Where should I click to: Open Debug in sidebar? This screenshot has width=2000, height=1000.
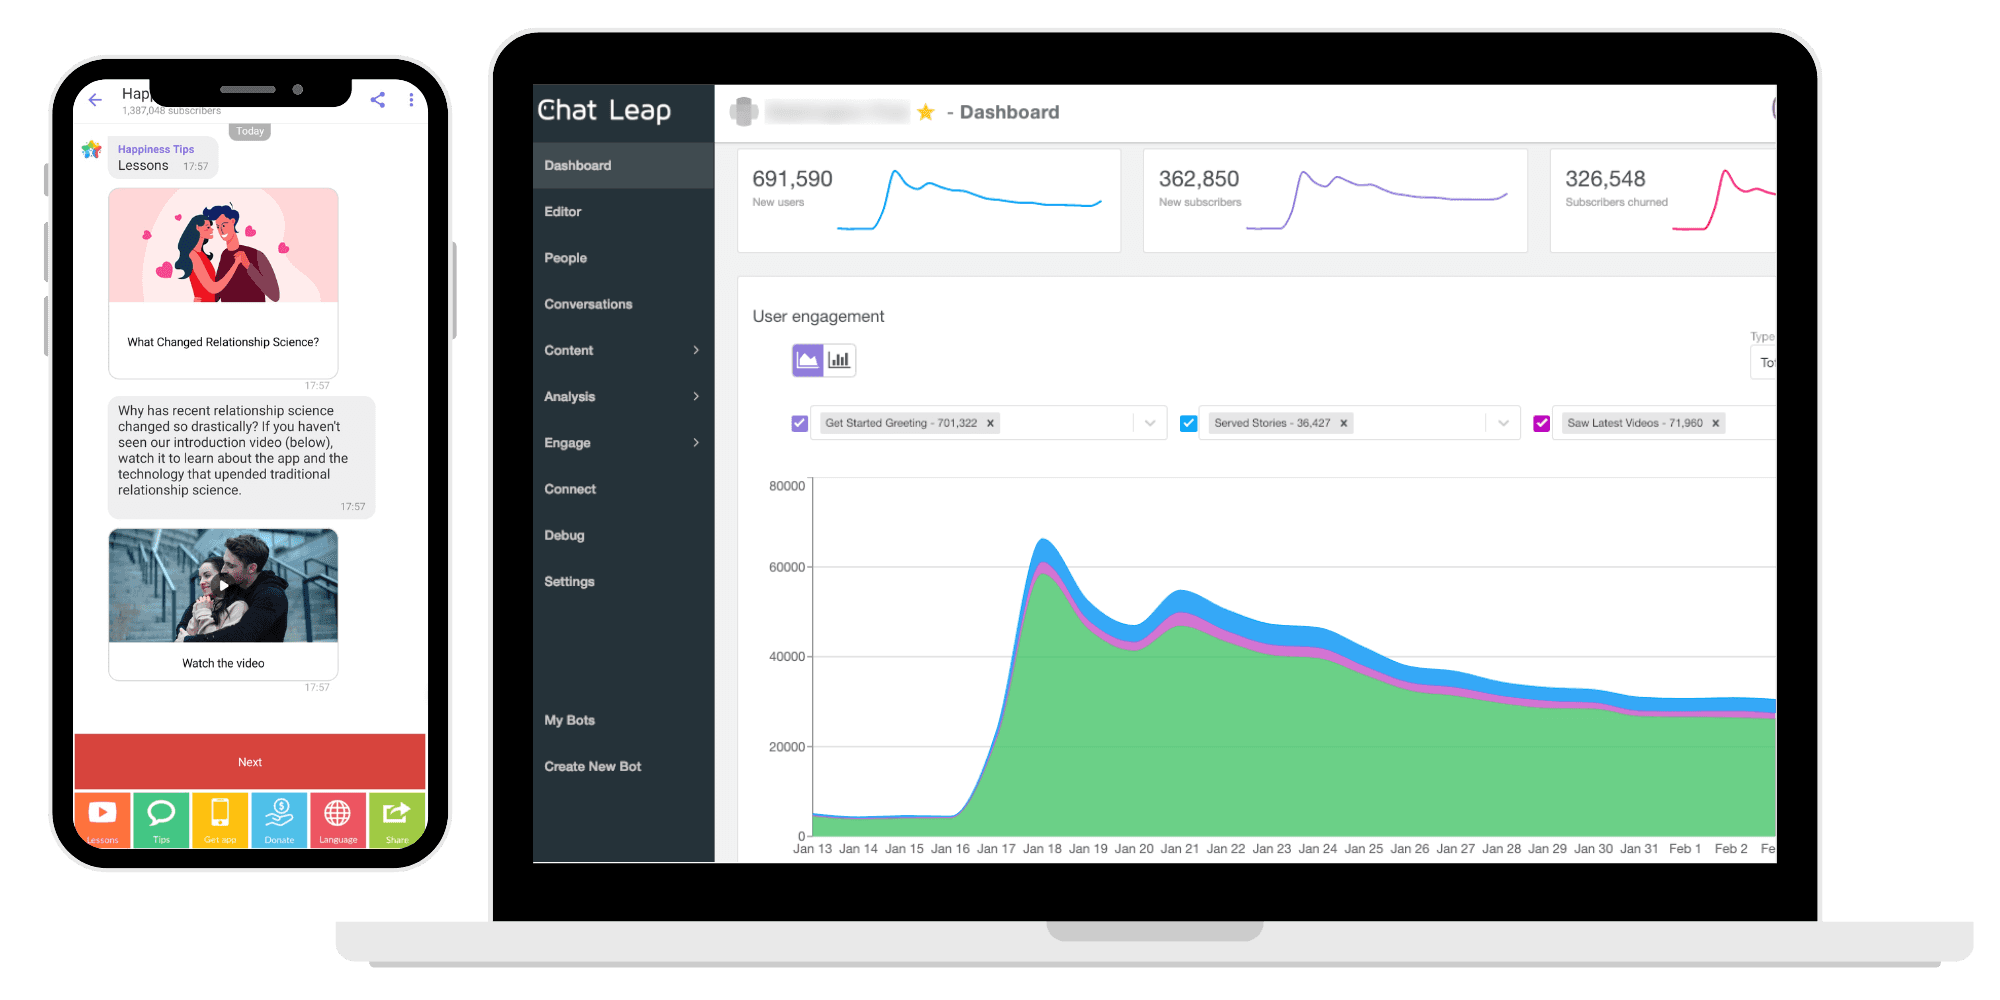click(623, 535)
